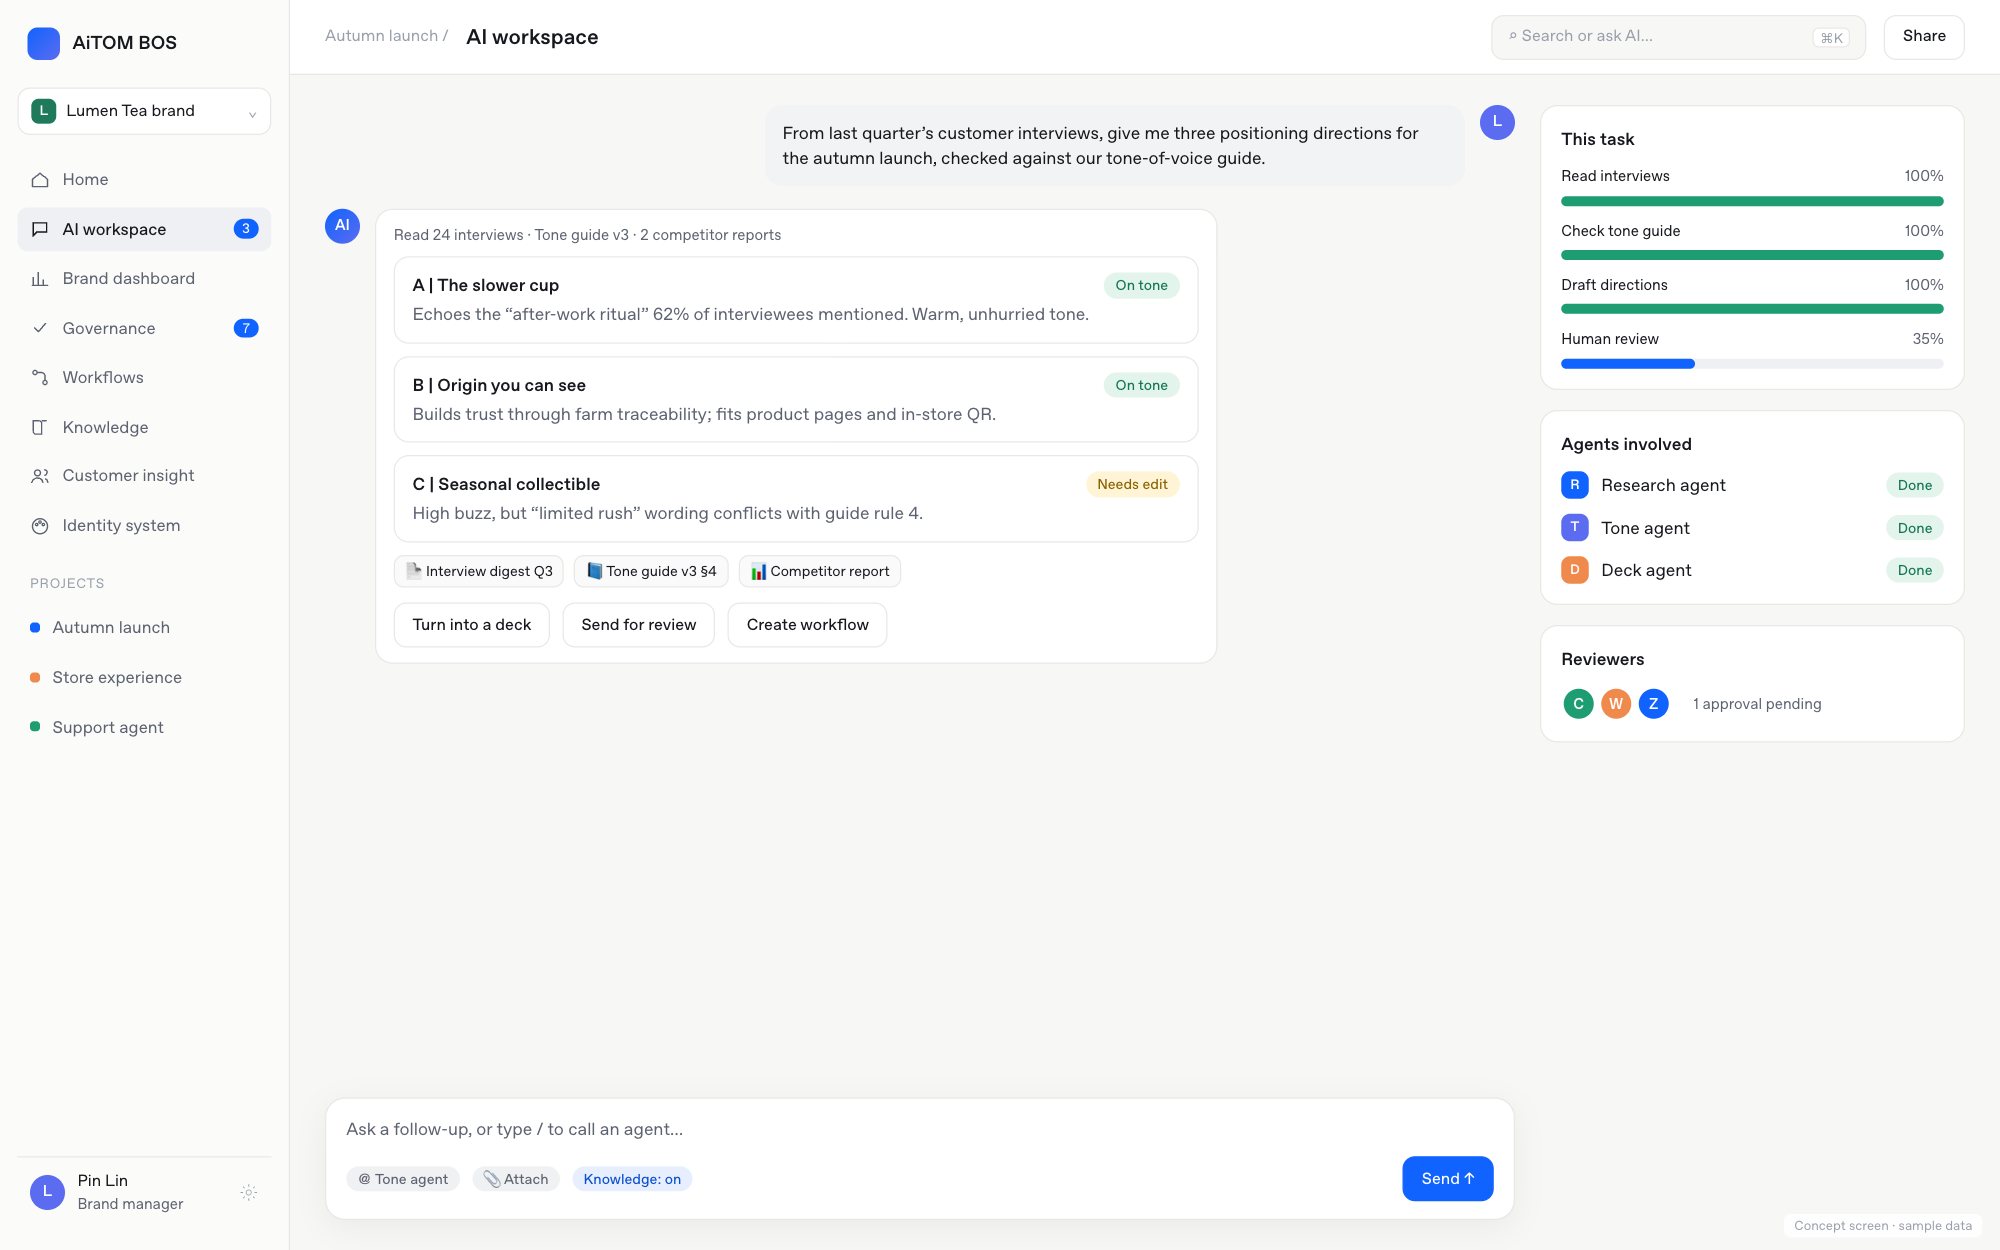This screenshot has height=1250, width=2000.
Task: Click reviewer avatar W
Action: pos(1616,704)
